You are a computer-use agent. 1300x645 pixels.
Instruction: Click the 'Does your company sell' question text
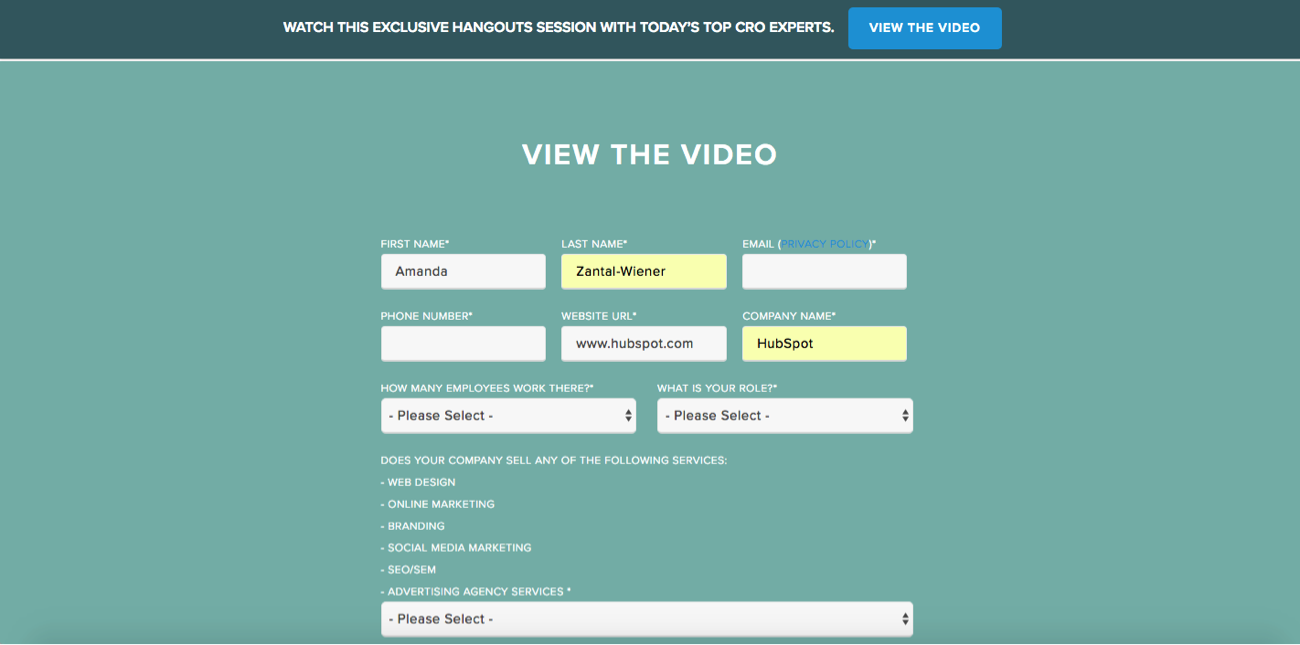click(x=554, y=461)
